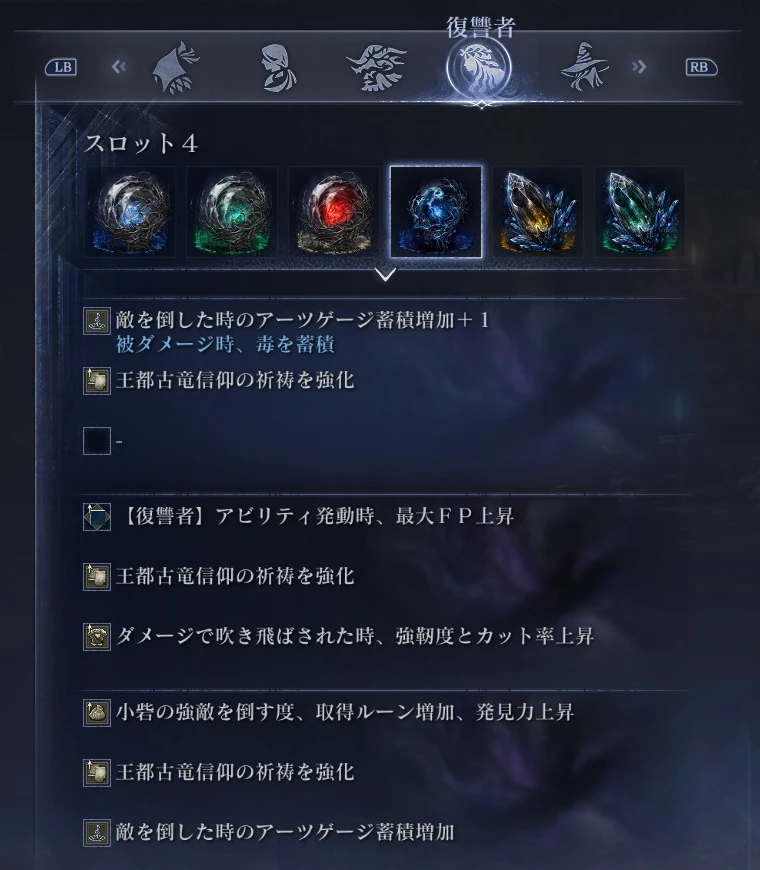Viewport: 760px width, 870px height.
Task: Pick the green-glow crystal relic
Action: pos(640,213)
